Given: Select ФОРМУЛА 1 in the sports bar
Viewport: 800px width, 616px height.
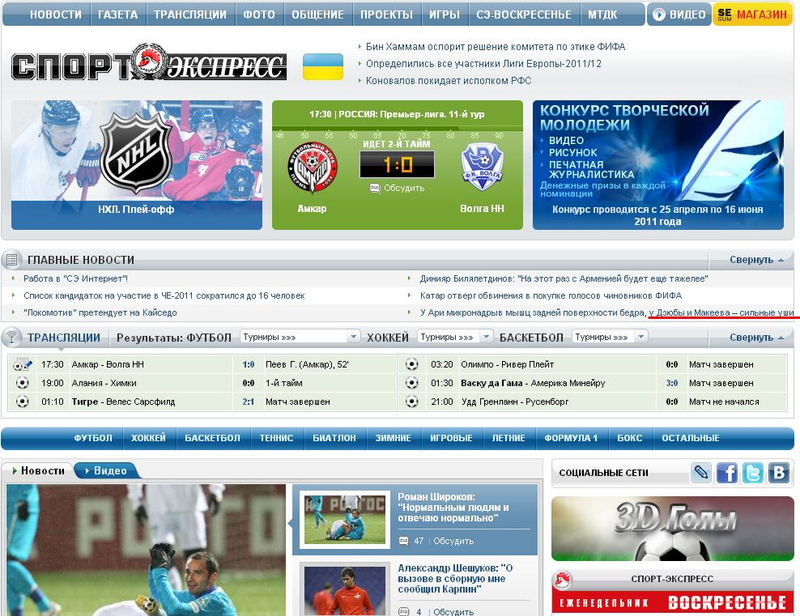Looking at the screenshot, I should click(571, 438).
